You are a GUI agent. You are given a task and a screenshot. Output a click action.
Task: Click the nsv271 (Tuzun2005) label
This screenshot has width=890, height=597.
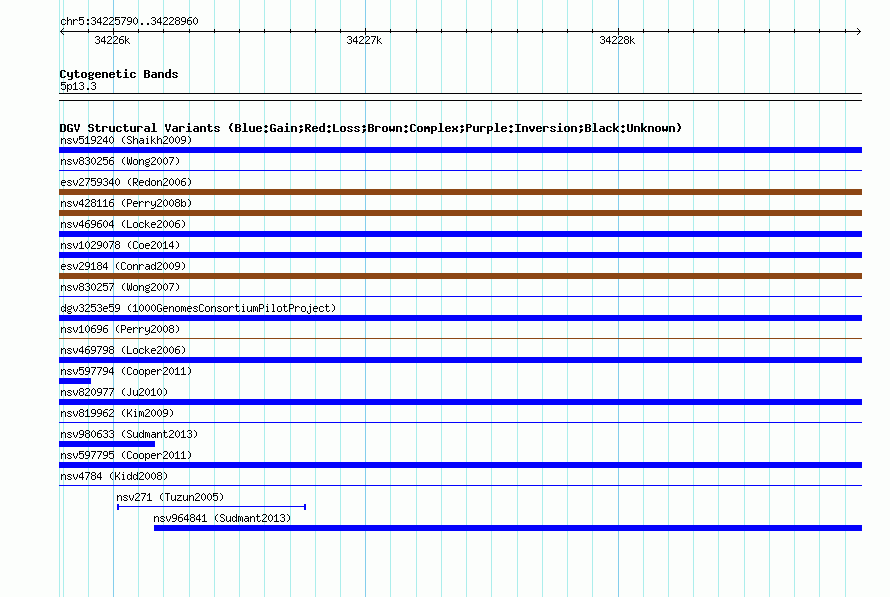tap(170, 497)
